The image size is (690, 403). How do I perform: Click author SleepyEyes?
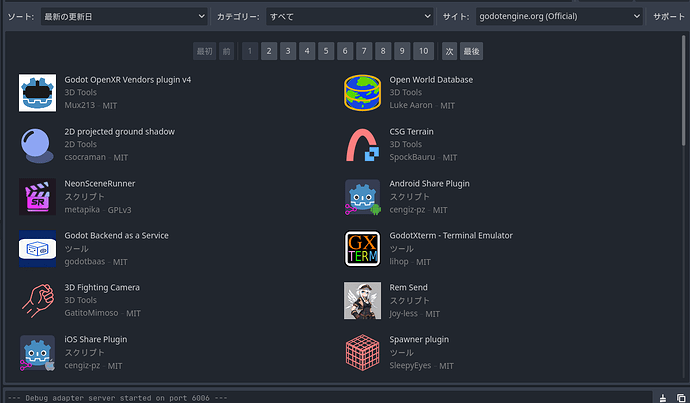(411, 366)
